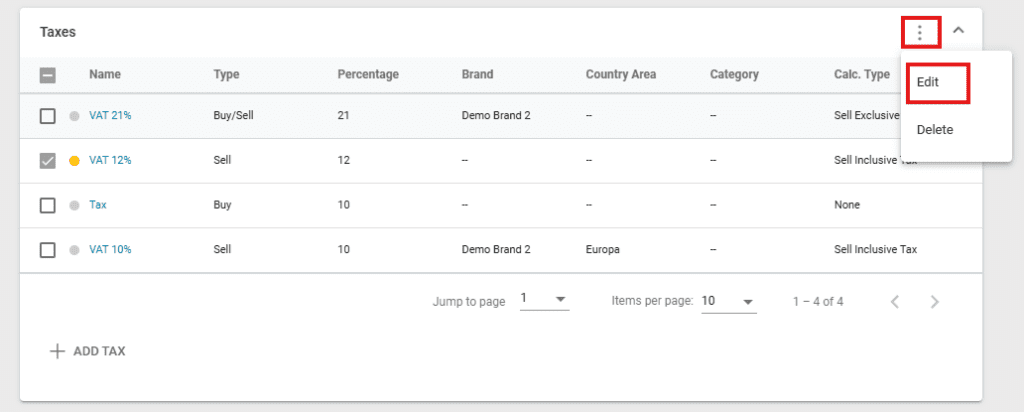The image size is (1024, 412).
Task: Click the Percentage column header
Action: tap(368, 74)
